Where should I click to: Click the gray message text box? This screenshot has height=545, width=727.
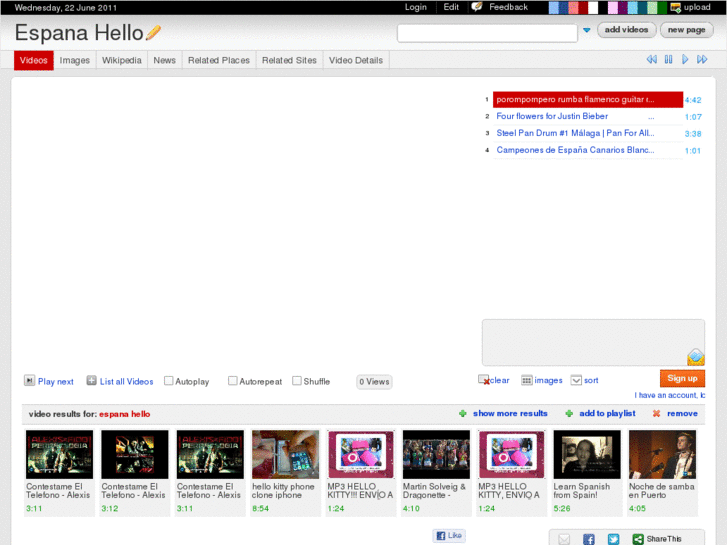pyautogui.click(x=593, y=342)
